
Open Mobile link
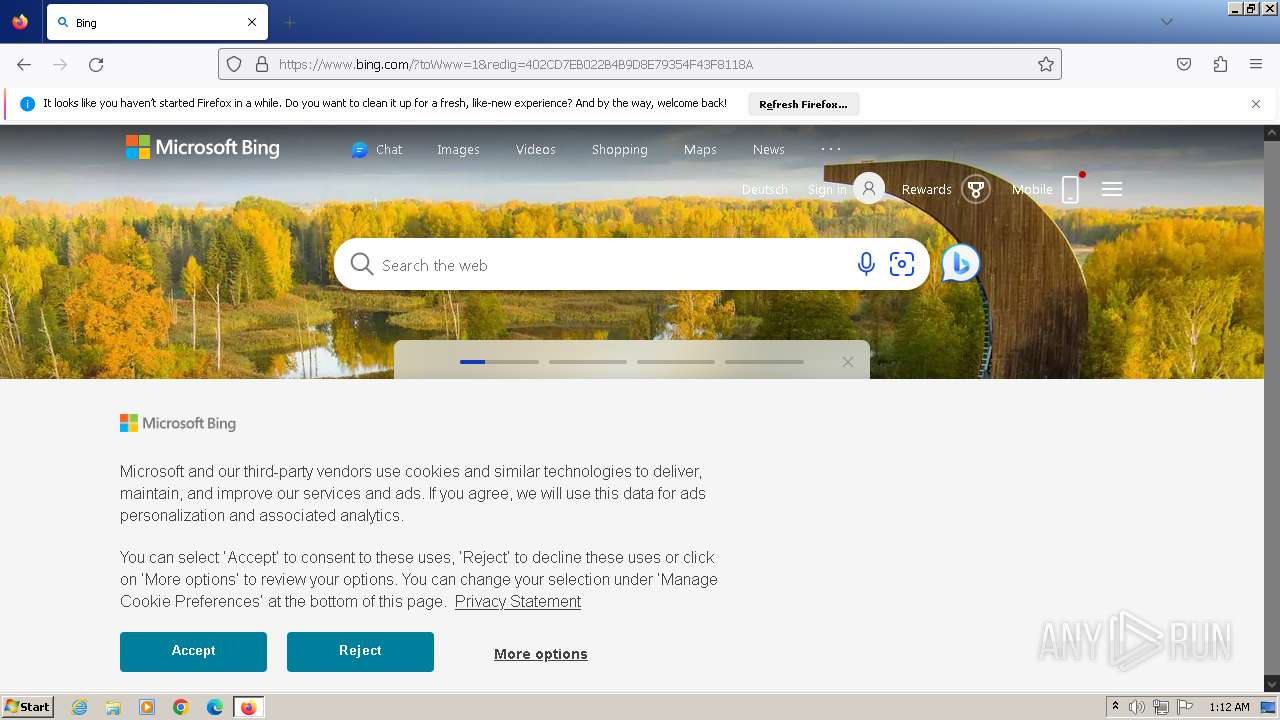click(1032, 189)
